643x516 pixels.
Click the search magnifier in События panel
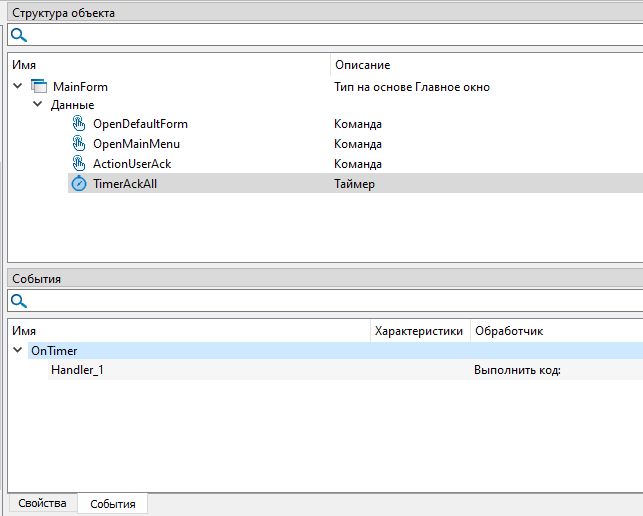point(18,301)
